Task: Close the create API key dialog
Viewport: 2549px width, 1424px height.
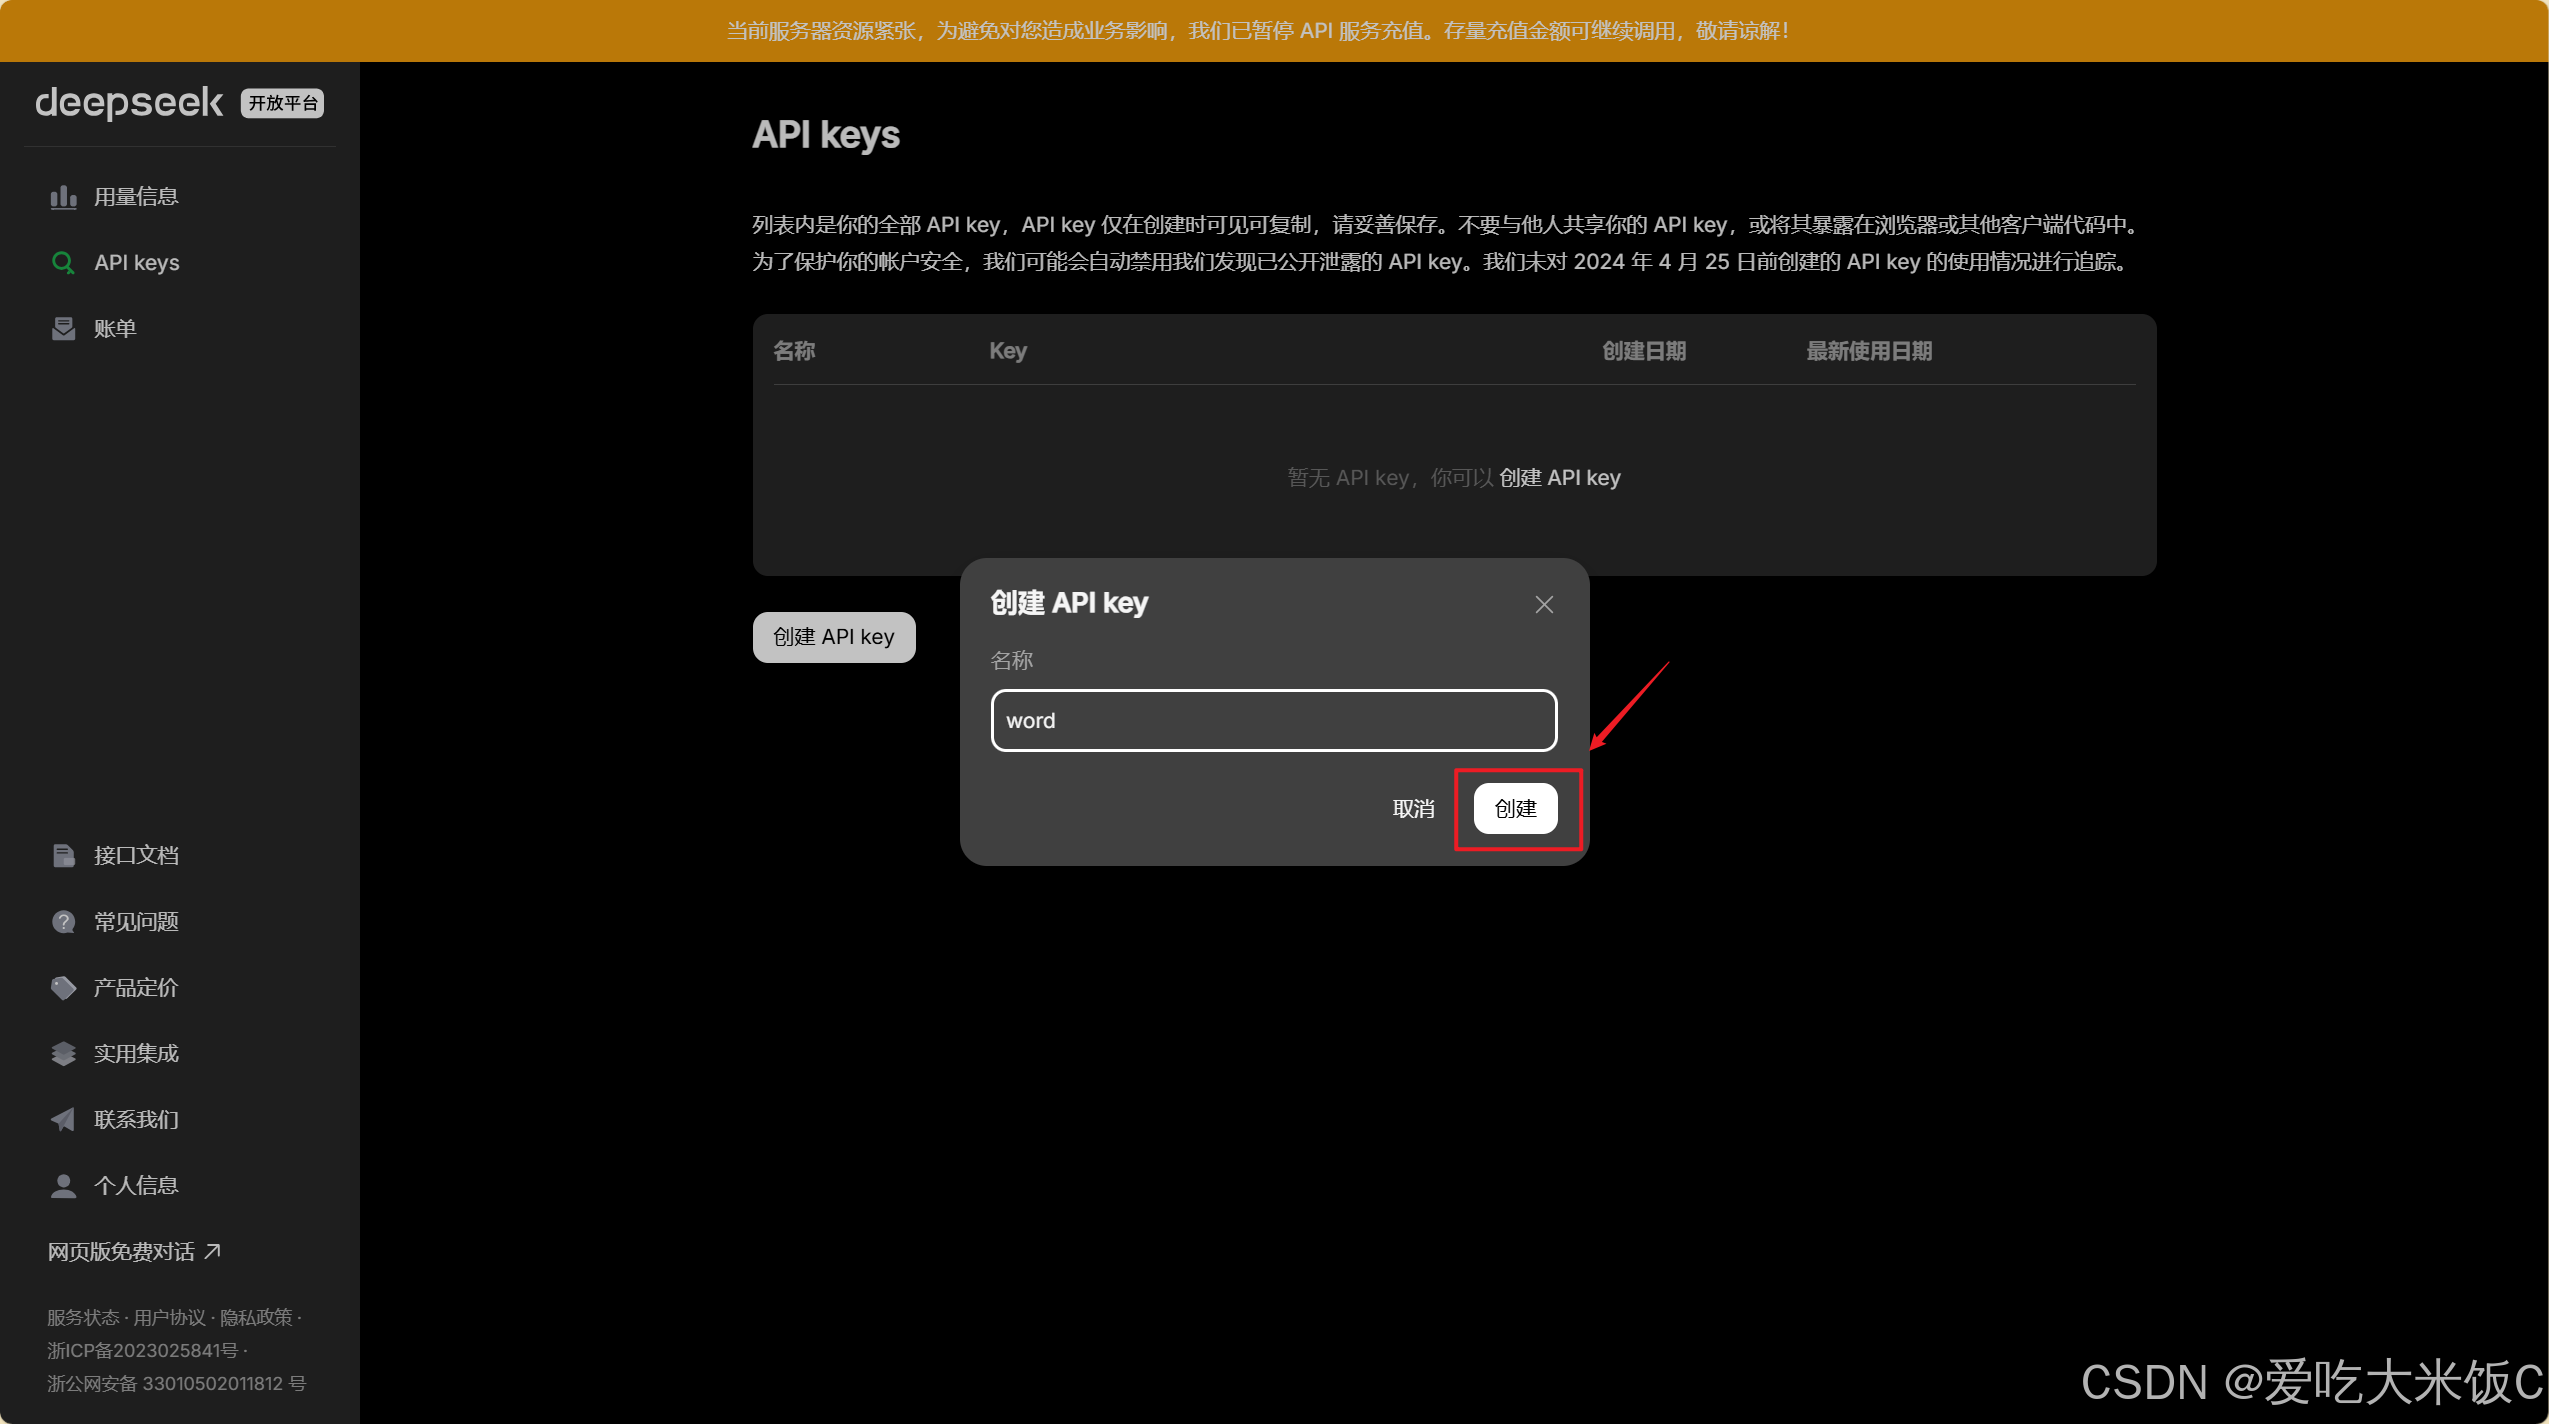Action: 1544,605
